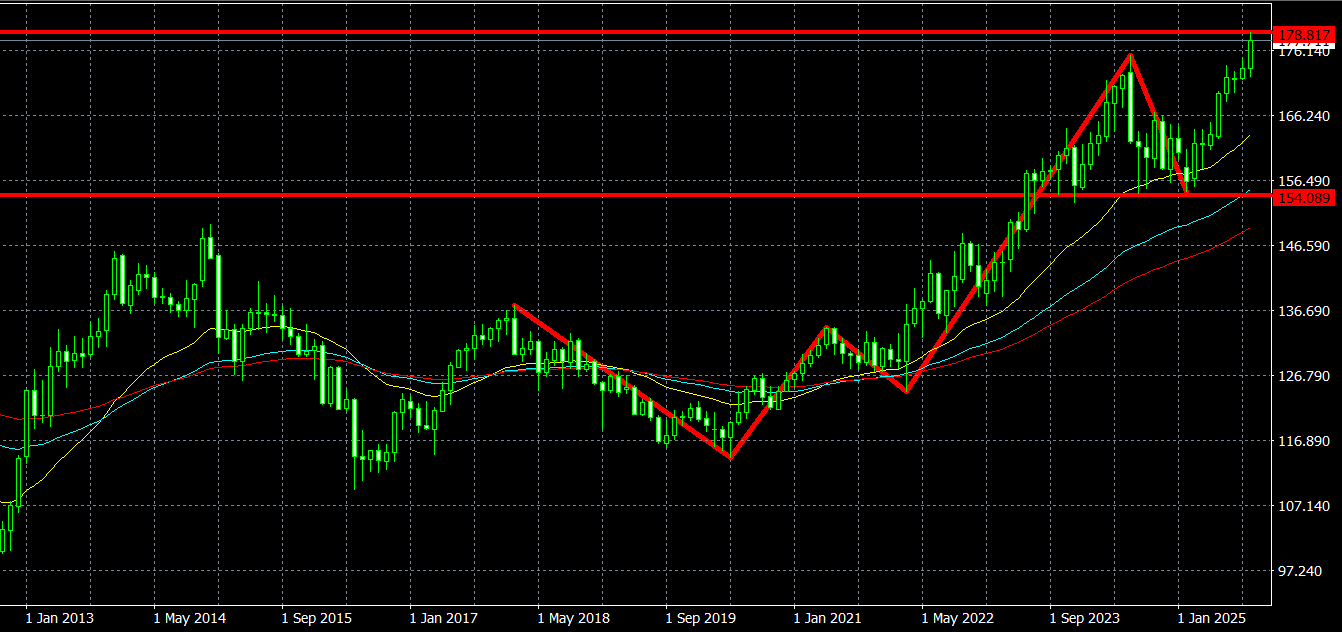The width and height of the screenshot is (1342, 632).
Task: Click the 1 Jan 2025 date label
Action: pos(1212,618)
